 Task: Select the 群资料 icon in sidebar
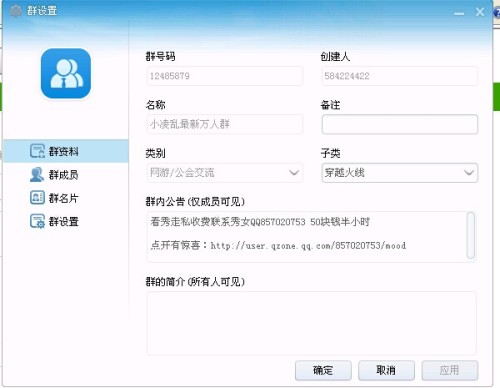pyautogui.click(x=37, y=151)
